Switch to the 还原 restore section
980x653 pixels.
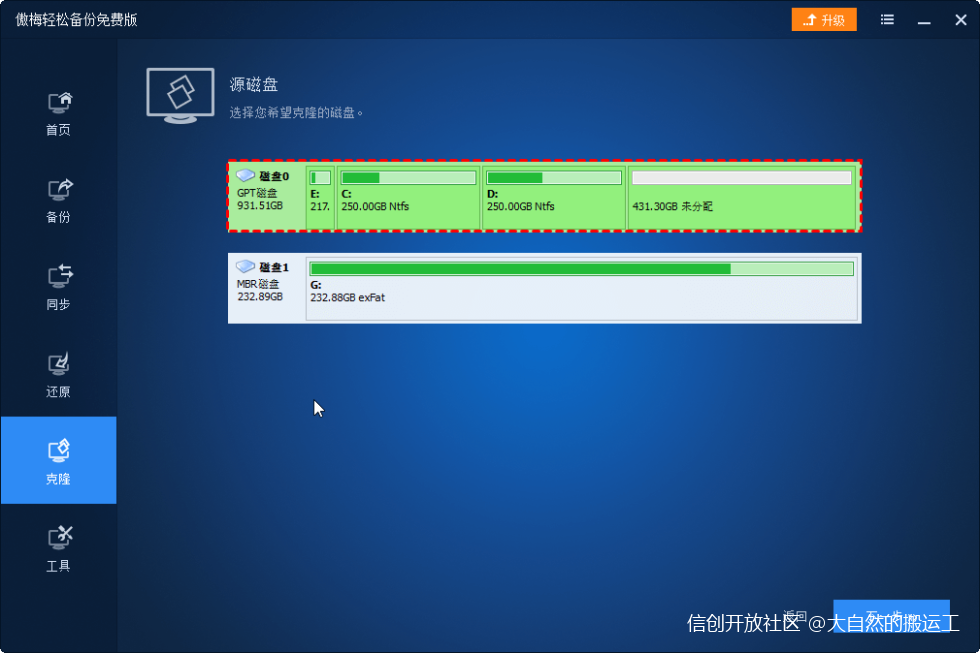coord(59,375)
